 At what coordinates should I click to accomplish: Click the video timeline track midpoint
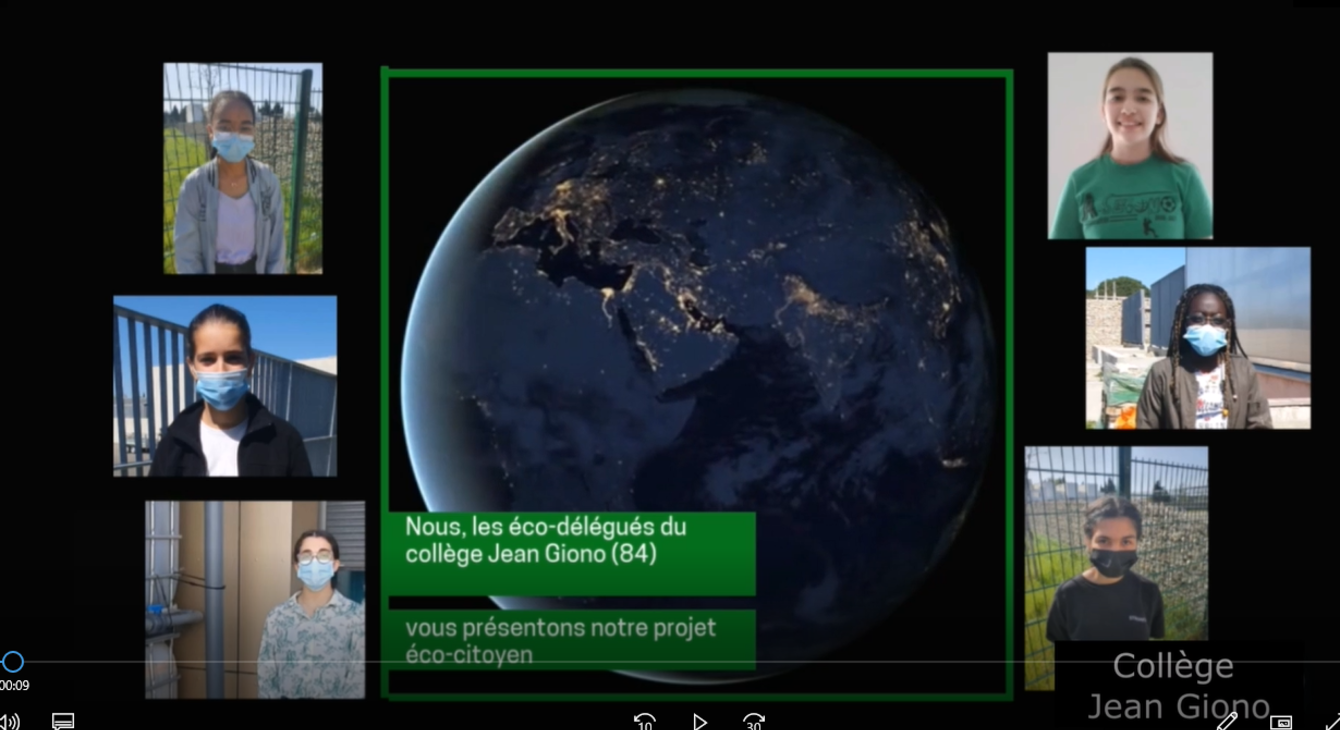tap(670, 661)
